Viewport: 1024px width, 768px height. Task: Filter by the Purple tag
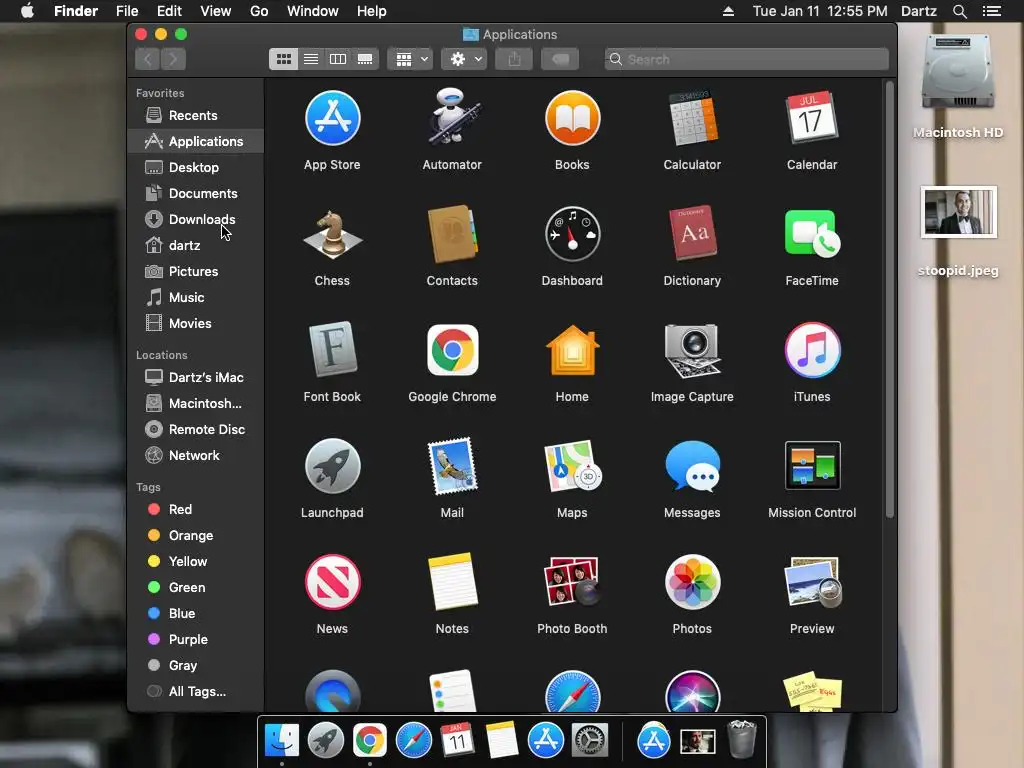[x=196, y=640]
